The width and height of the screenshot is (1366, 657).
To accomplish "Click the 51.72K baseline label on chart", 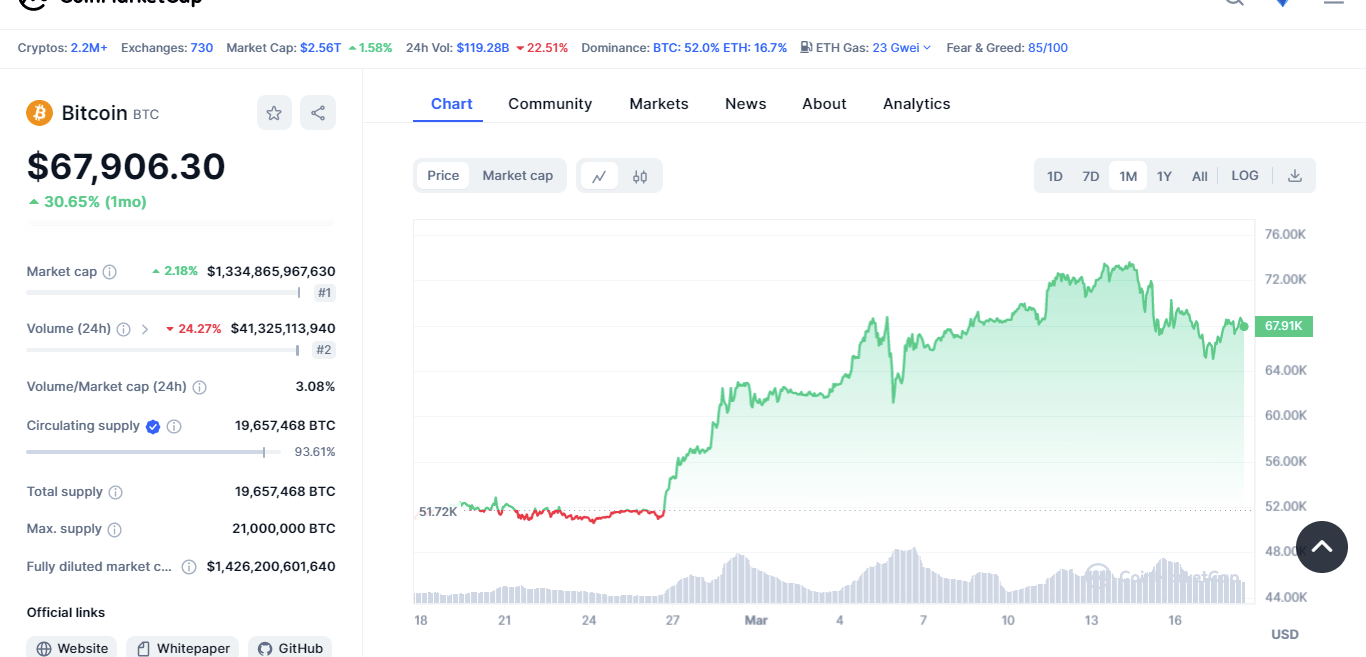I will tap(438, 511).
